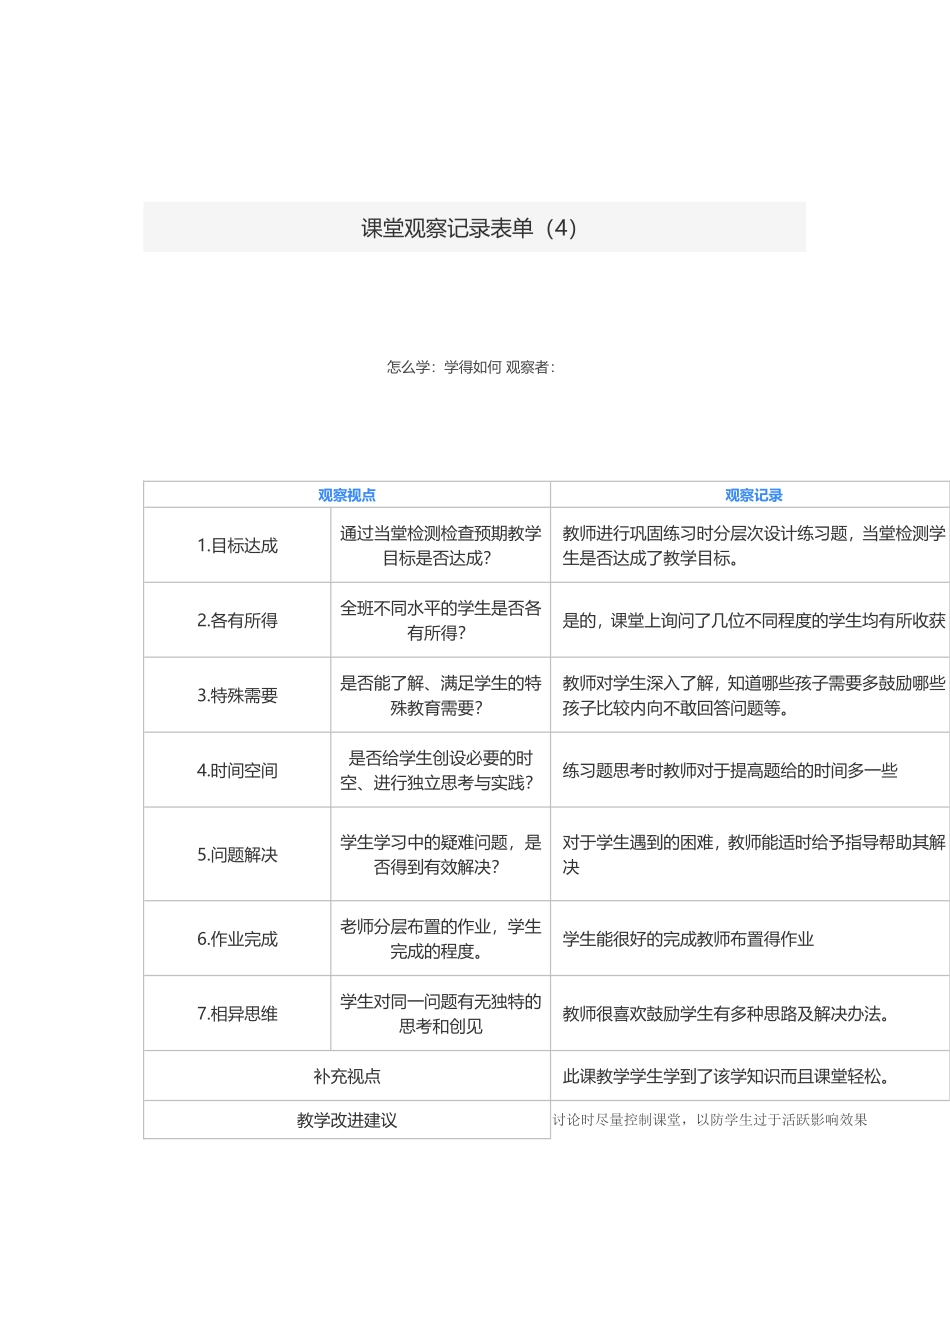Click the cell 是否能了解、满足学生的特殊教育需要?
The image size is (950, 1344).
point(441,695)
